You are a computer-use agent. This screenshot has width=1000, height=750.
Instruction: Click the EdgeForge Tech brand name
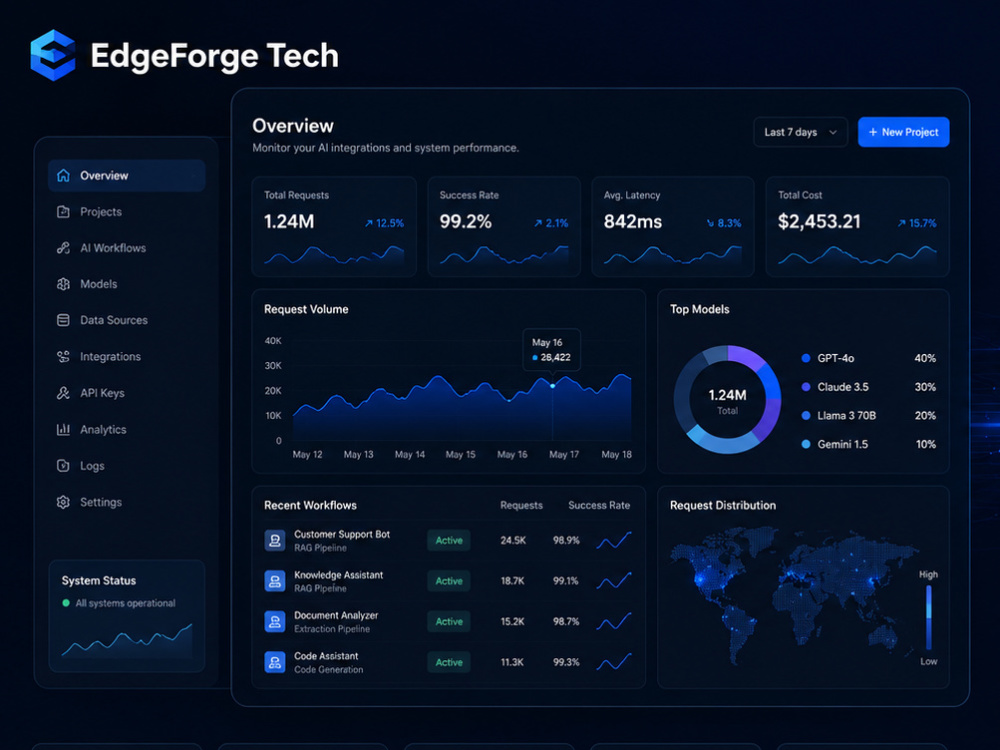coord(214,56)
